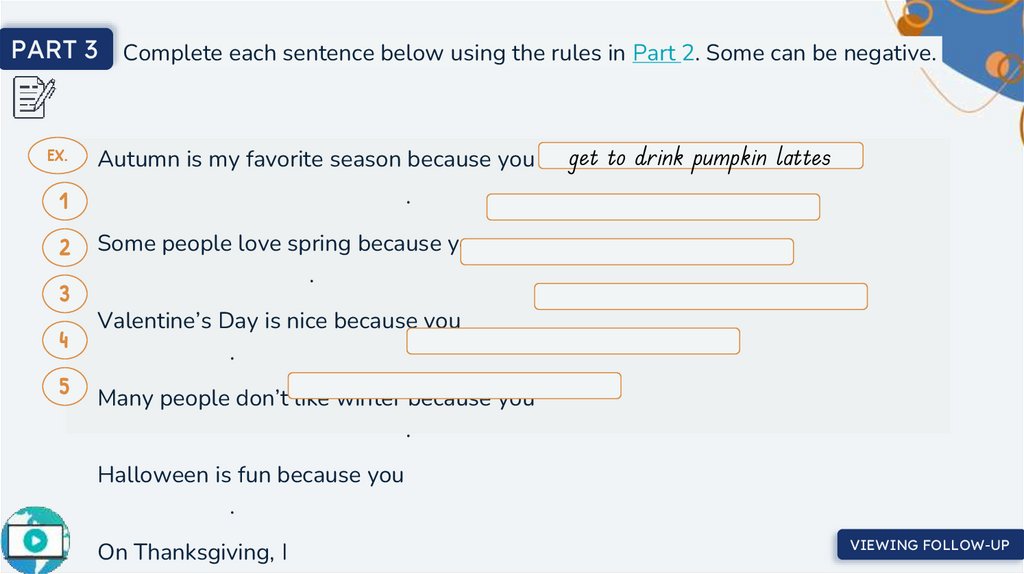Image resolution: width=1024 pixels, height=574 pixels.
Task: Click the notepad and pencil icon
Action: [x=34, y=97]
